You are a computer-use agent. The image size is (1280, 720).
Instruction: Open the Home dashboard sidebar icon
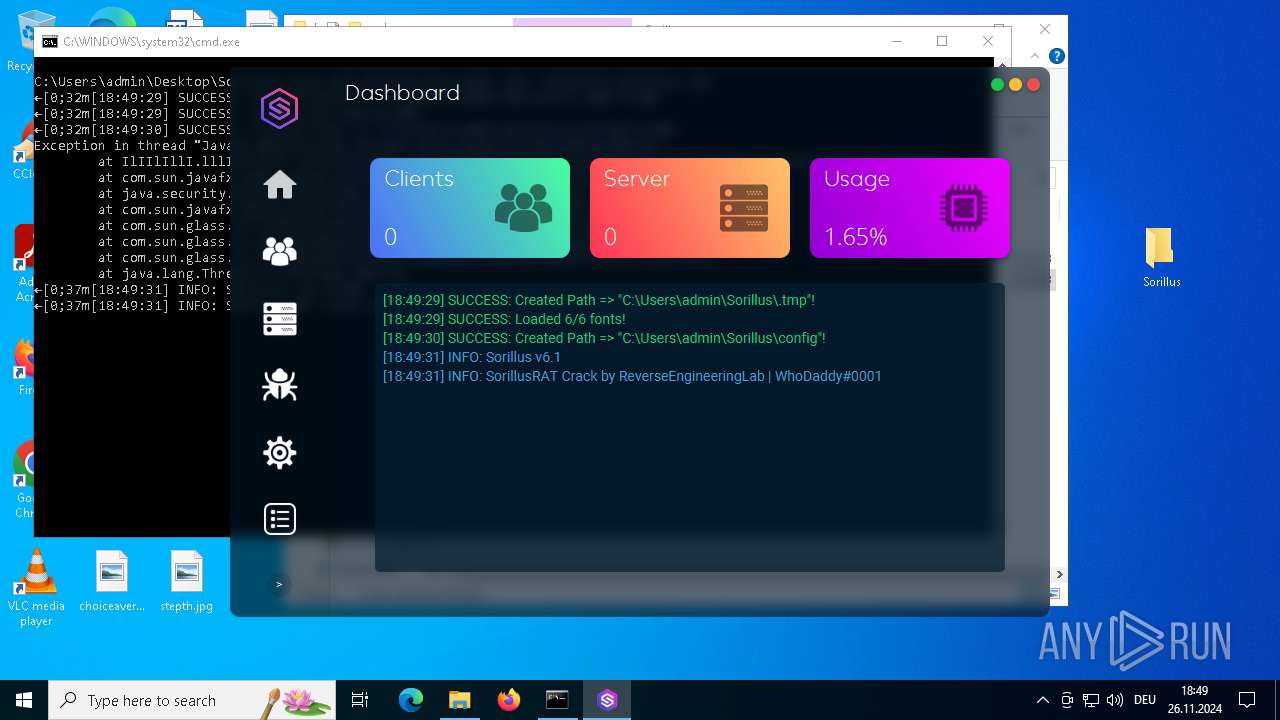280,185
